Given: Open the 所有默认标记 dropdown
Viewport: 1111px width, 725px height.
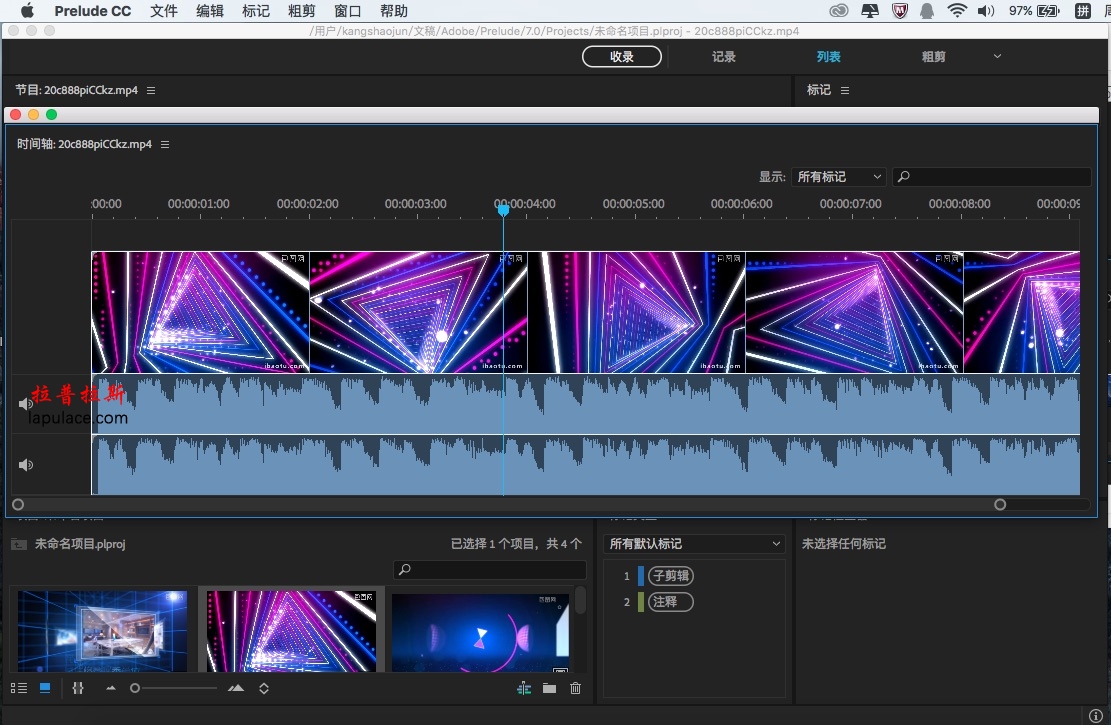Looking at the screenshot, I should click(x=694, y=544).
